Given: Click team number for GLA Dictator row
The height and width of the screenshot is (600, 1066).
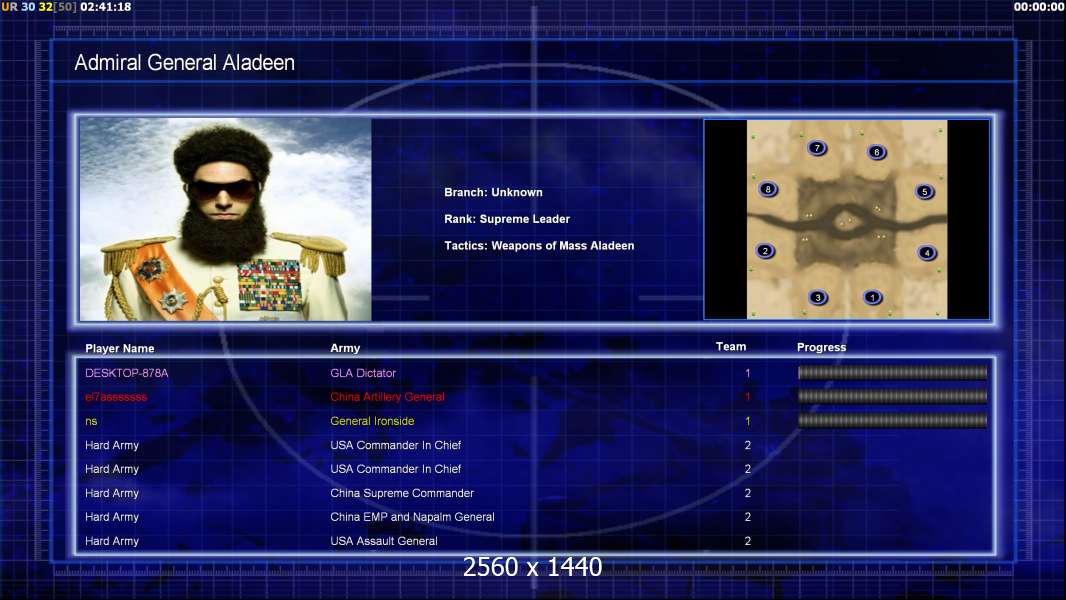Looking at the screenshot, I should tap(747, 373).
